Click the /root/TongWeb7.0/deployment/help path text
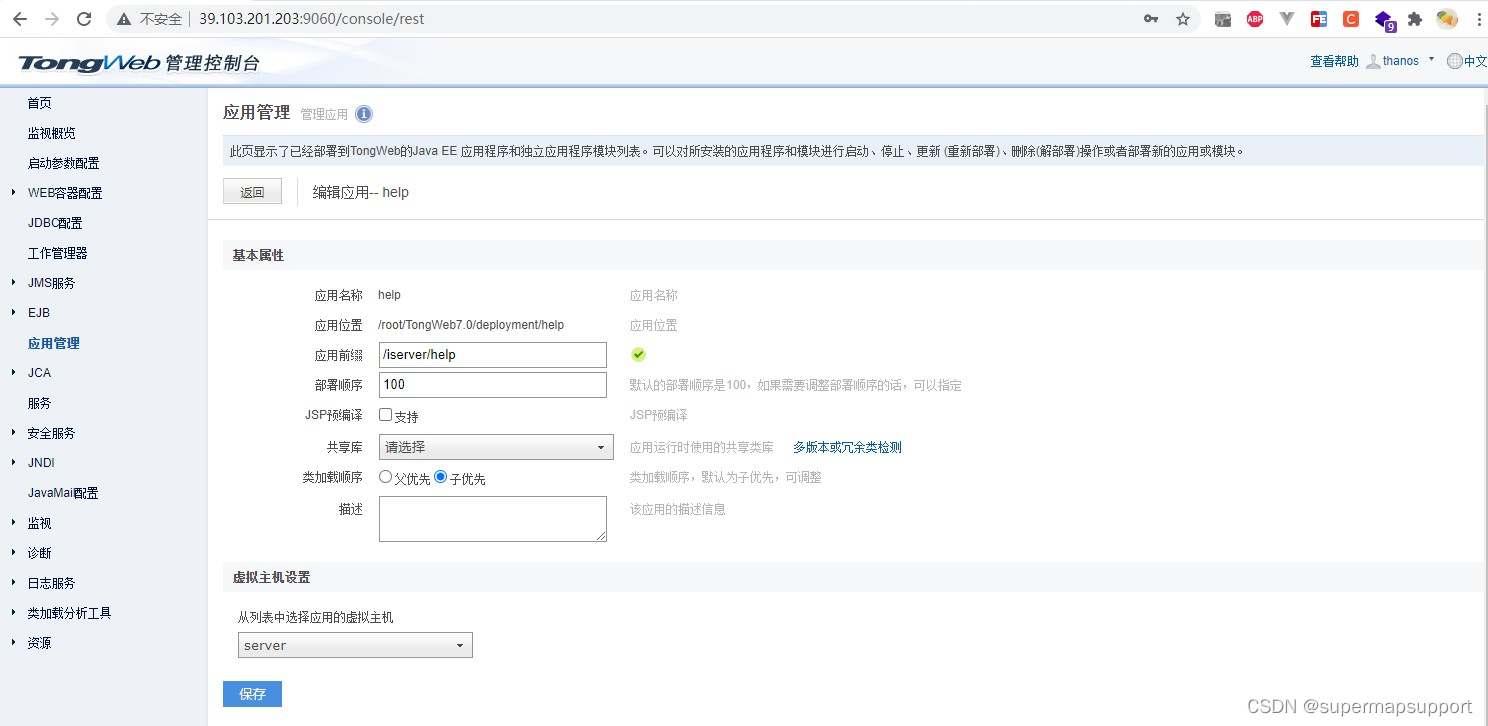Viewport: 1488px width, 726px height. tap(471, 325)
